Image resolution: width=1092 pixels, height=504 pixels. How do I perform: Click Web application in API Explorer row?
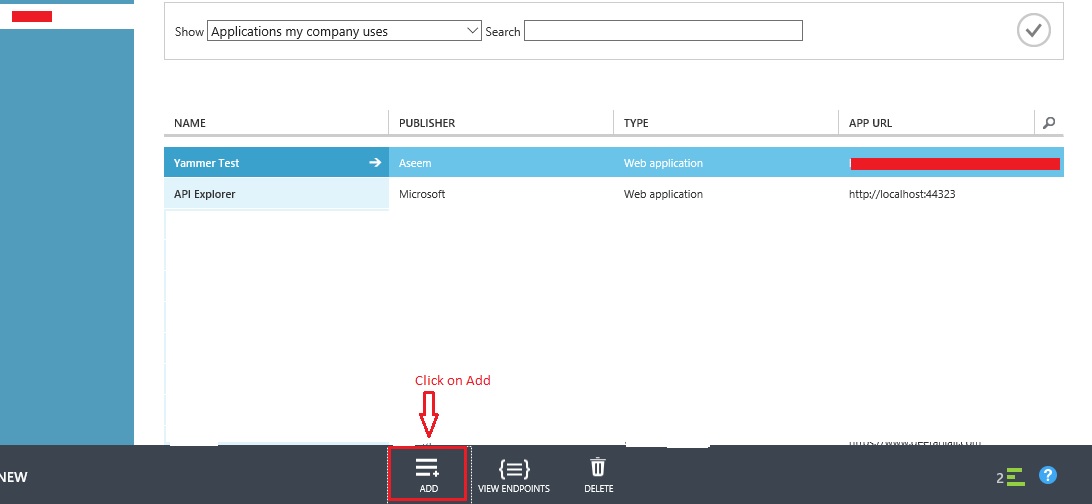point(663,194)
